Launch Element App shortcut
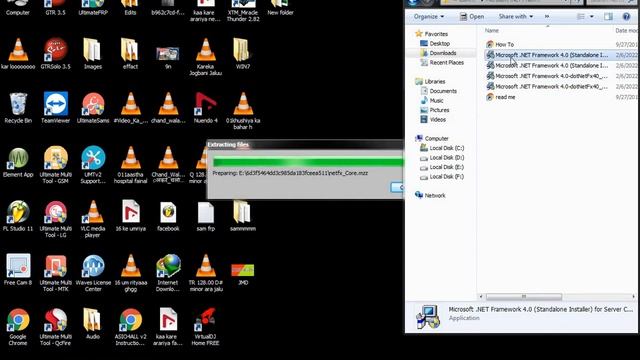 18,162
